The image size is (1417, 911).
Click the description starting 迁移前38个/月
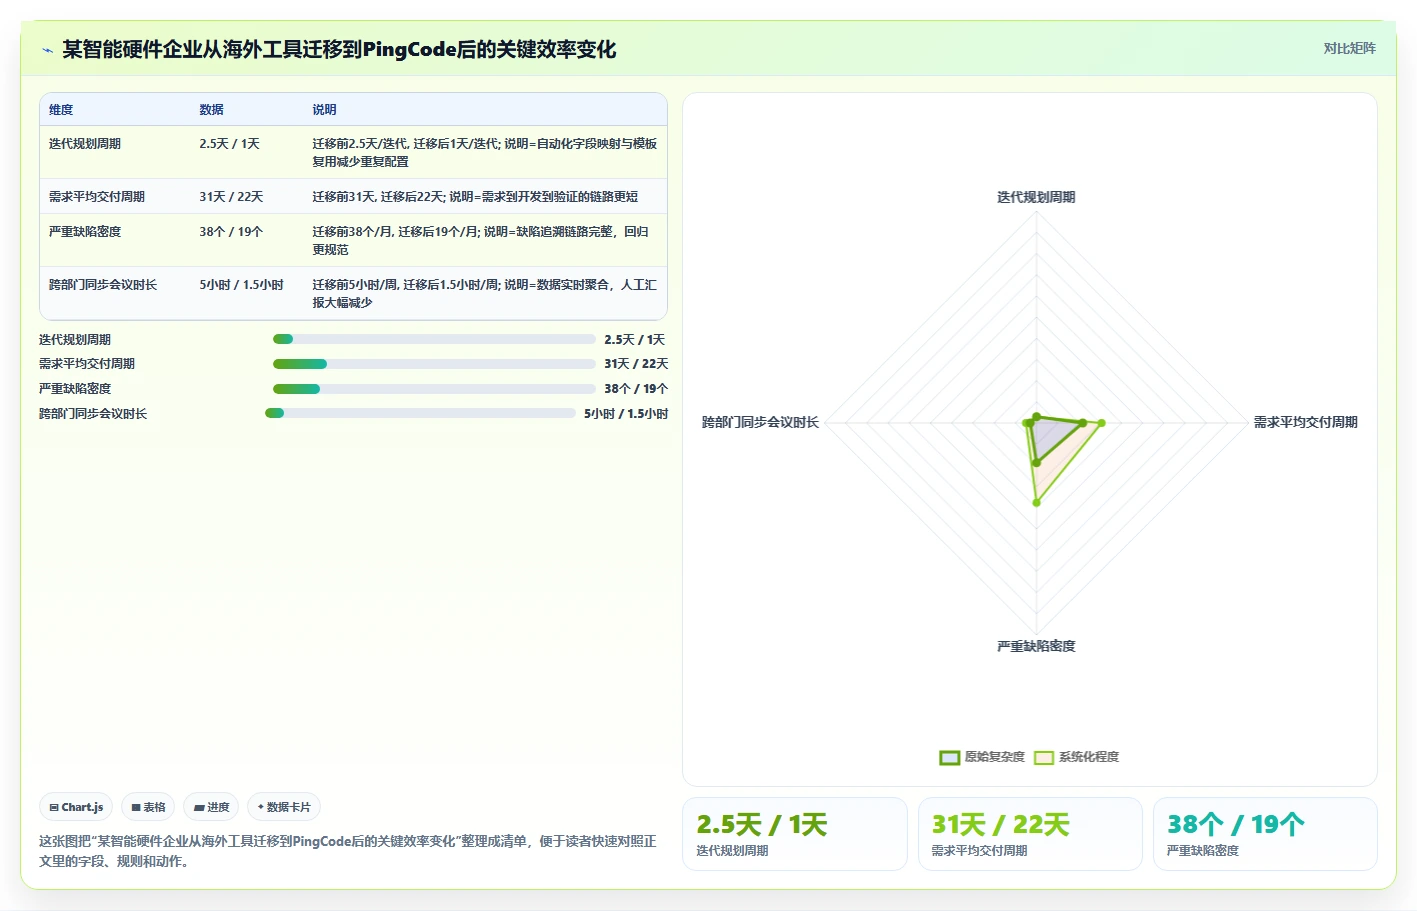(x=481, y=241)
